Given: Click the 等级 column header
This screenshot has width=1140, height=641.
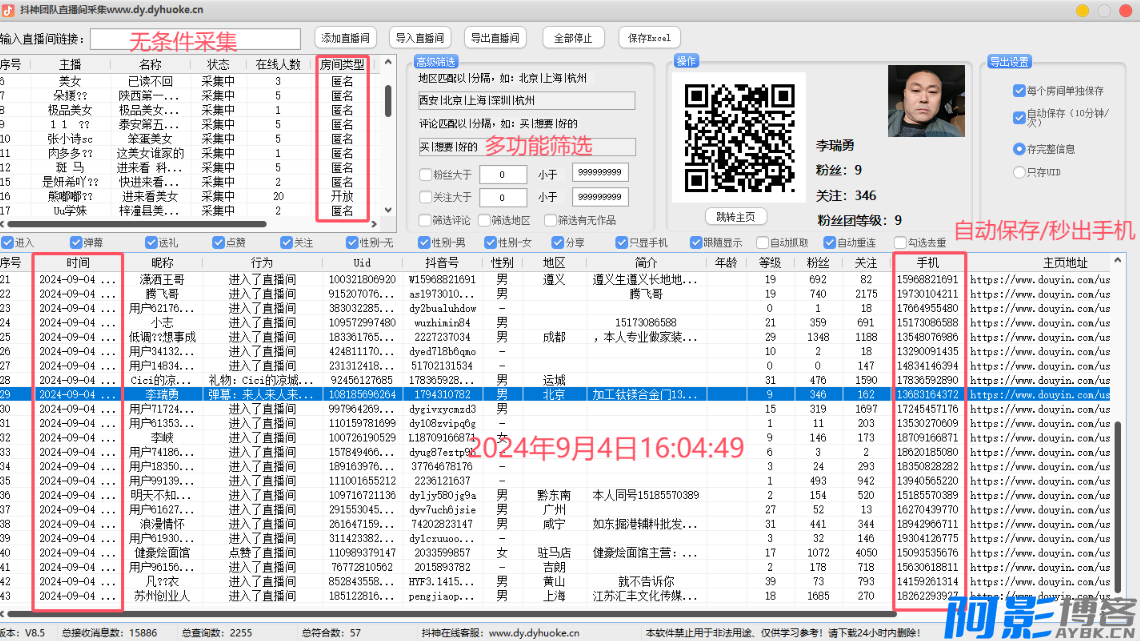Looking at the screenshot, I should click(770, 263).
